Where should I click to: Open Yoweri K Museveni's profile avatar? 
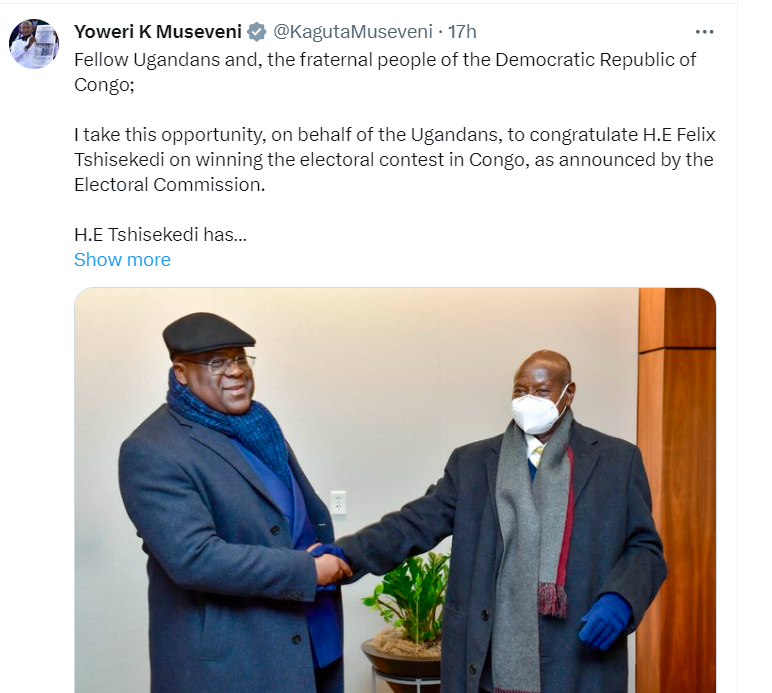pyautogui.click(x=34, y=44)
